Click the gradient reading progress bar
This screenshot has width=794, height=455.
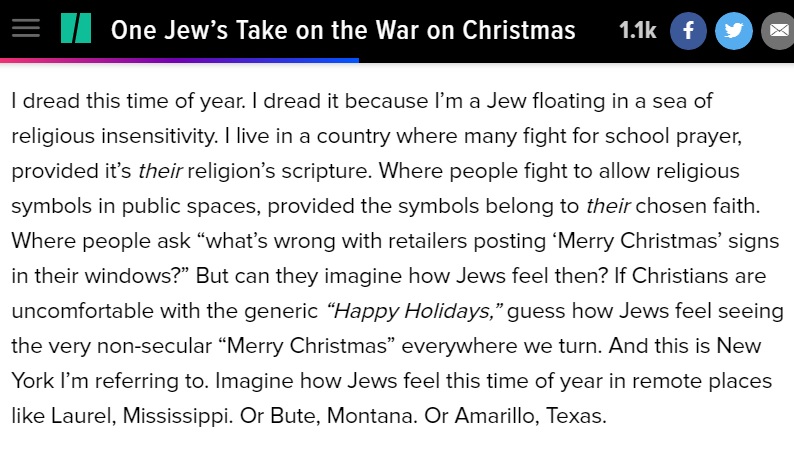179,60
